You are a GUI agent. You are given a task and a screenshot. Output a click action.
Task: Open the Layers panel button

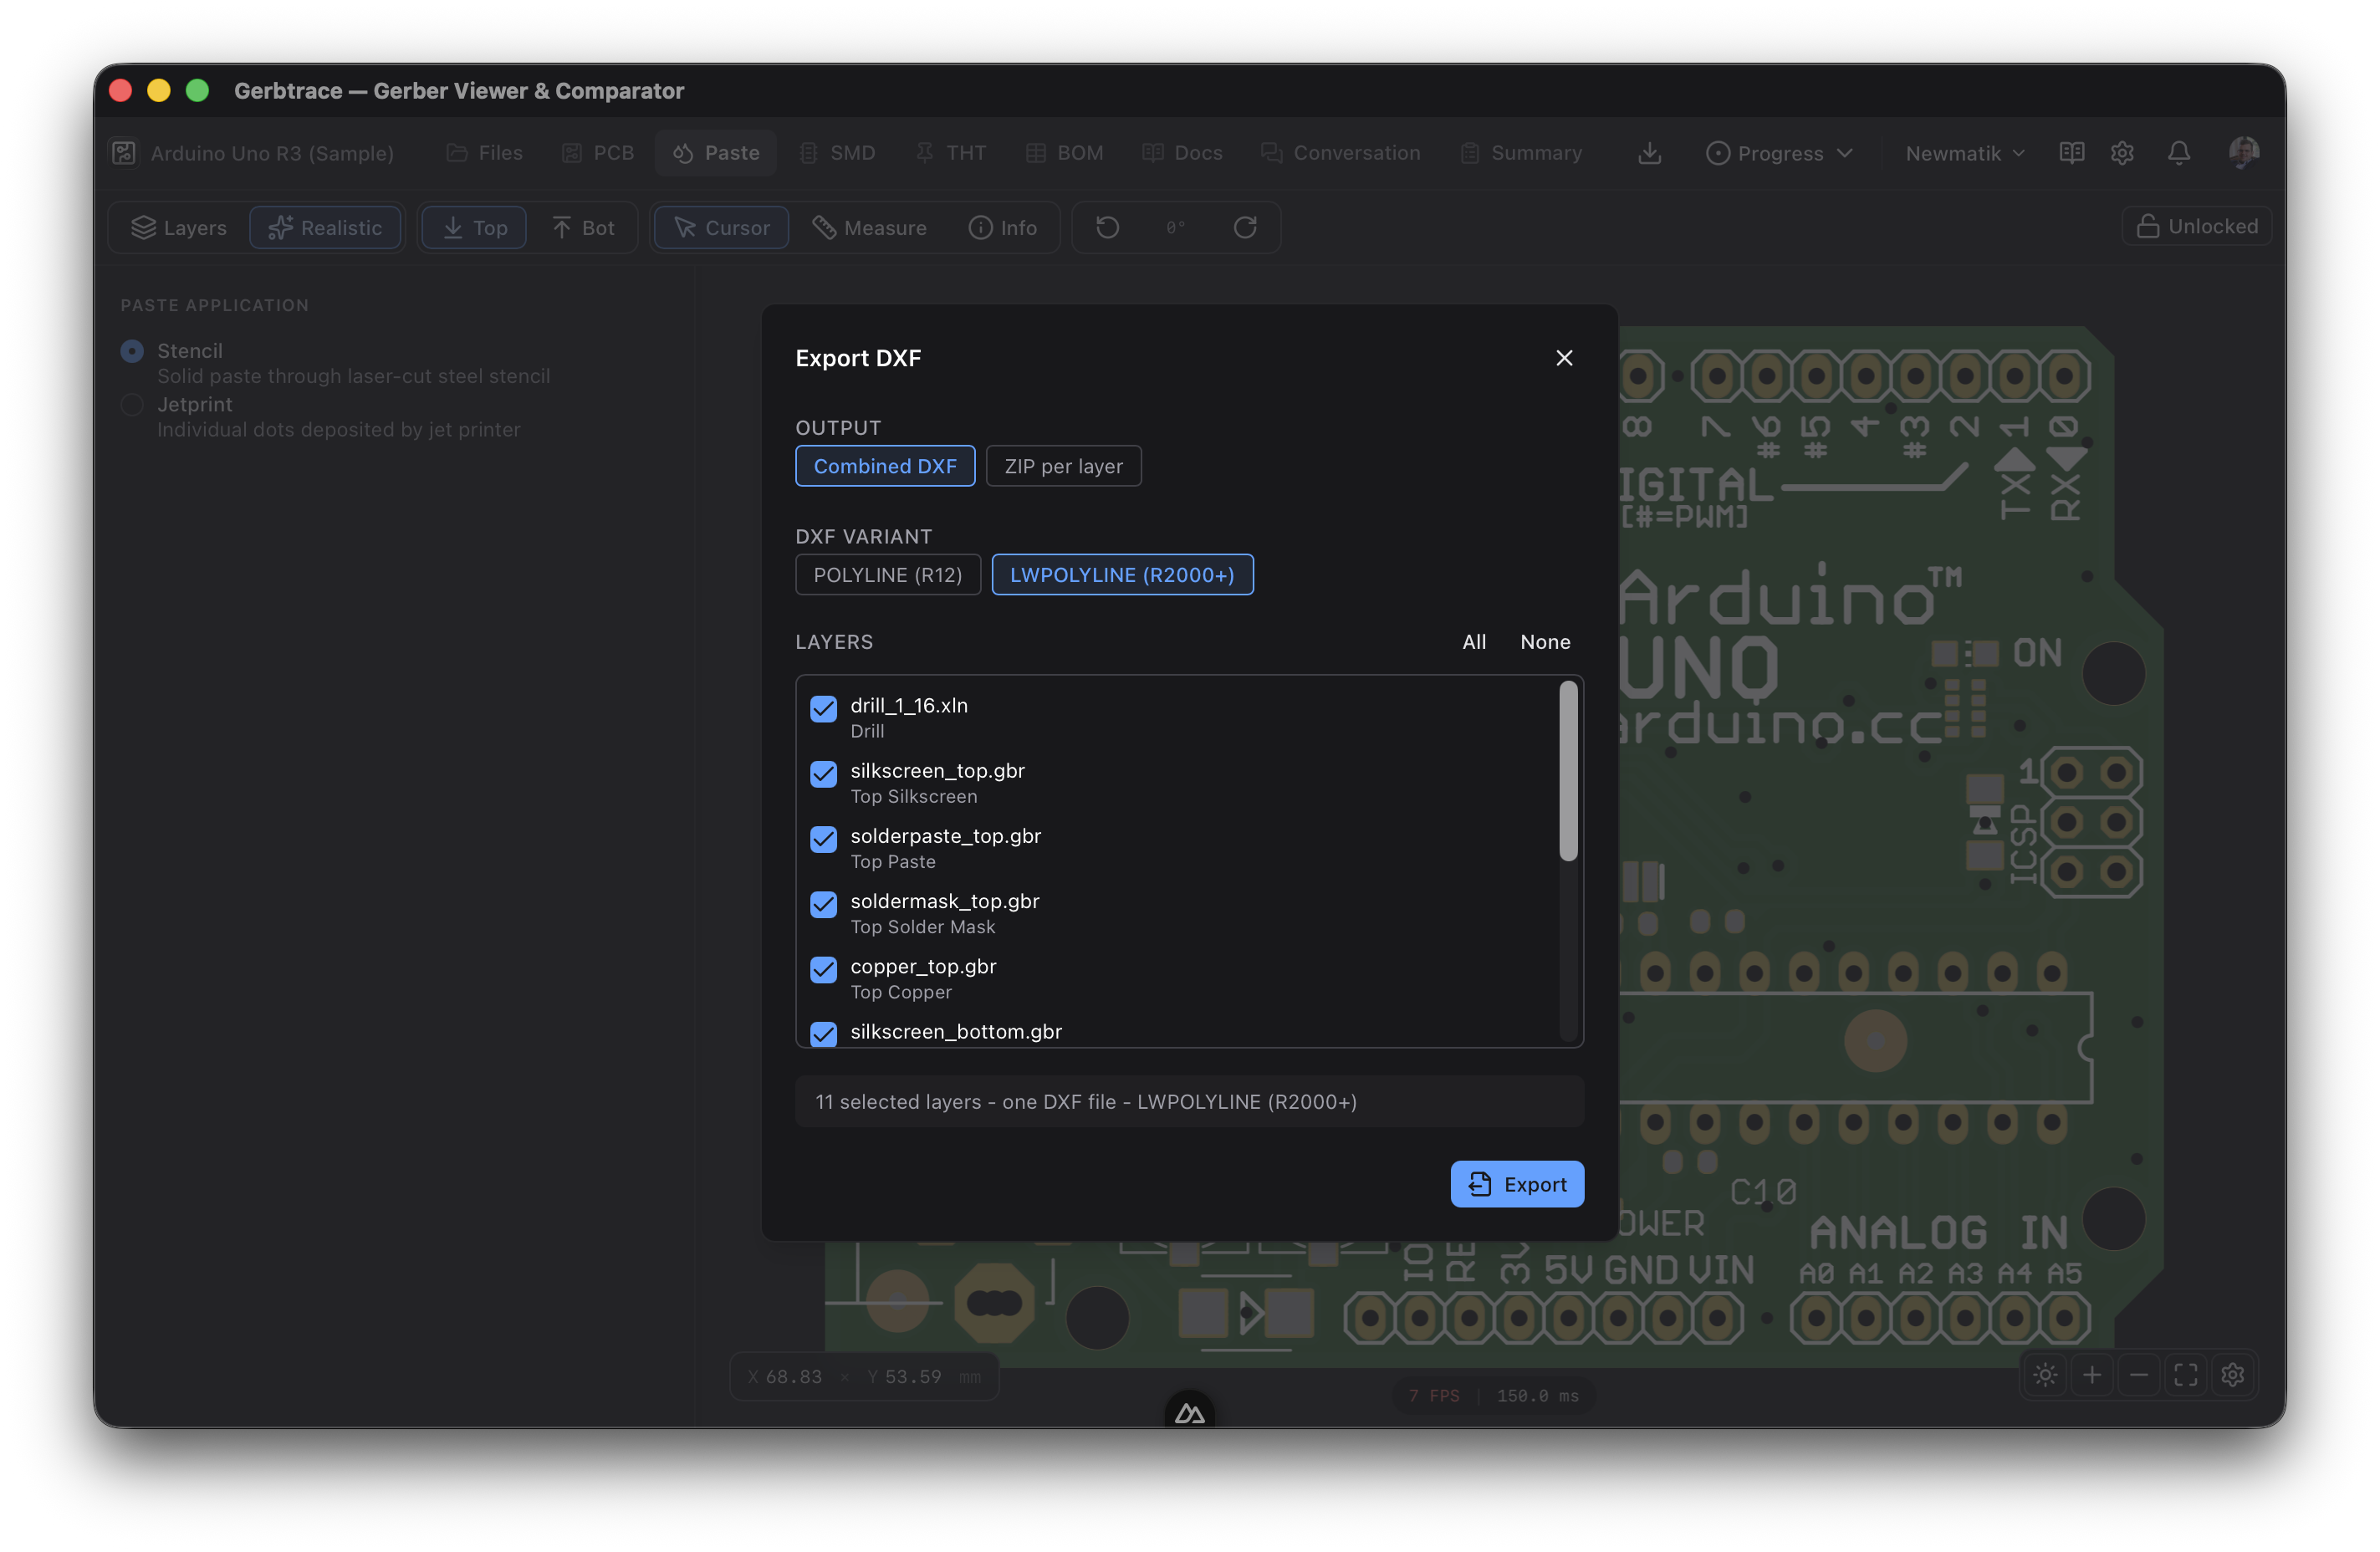(x=178, y=228)
